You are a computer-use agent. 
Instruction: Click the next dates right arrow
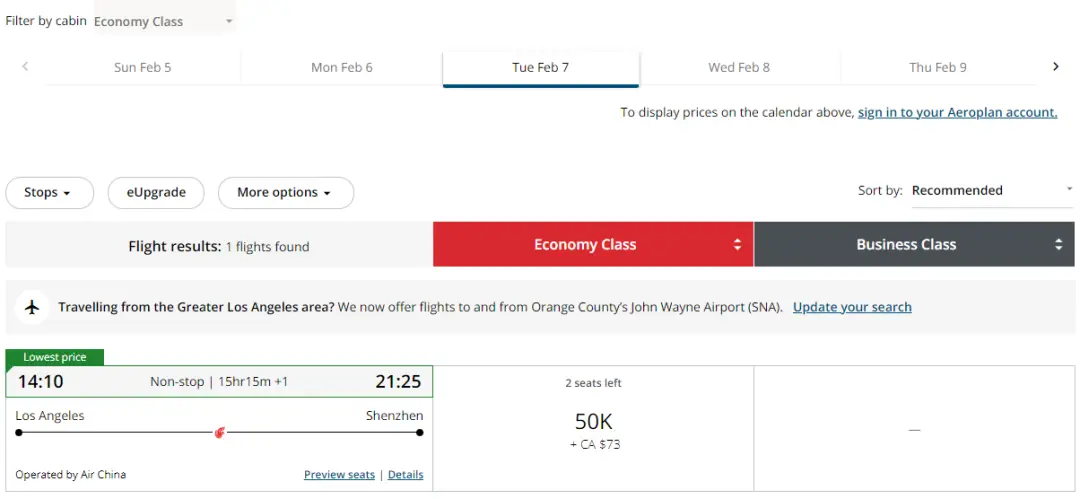(1055, 67)
